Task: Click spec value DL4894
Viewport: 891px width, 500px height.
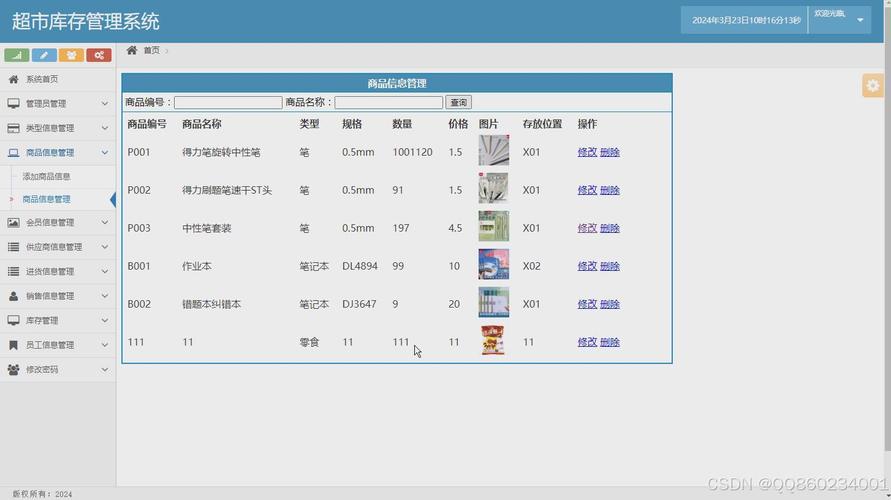Action: point(360,266)
